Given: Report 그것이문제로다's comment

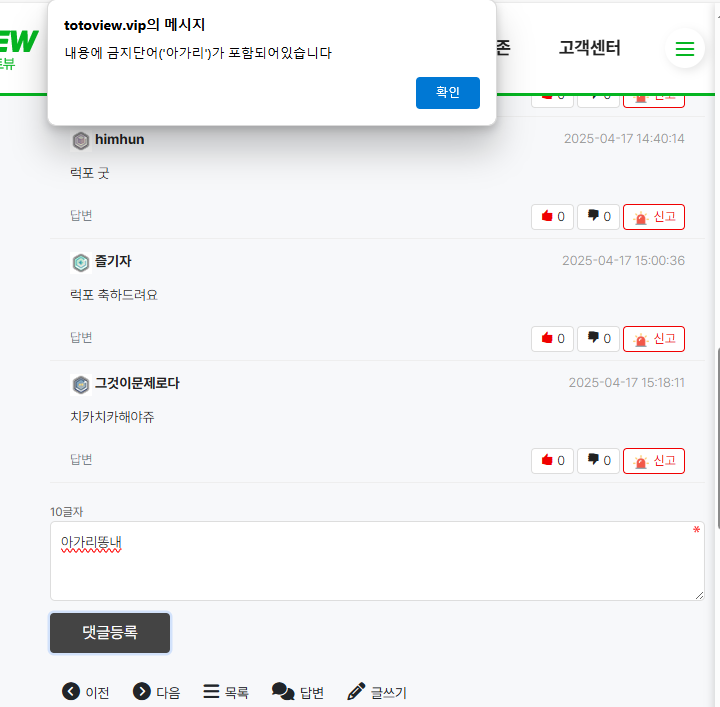Looking at the screenshot, I should pos(653,461).
